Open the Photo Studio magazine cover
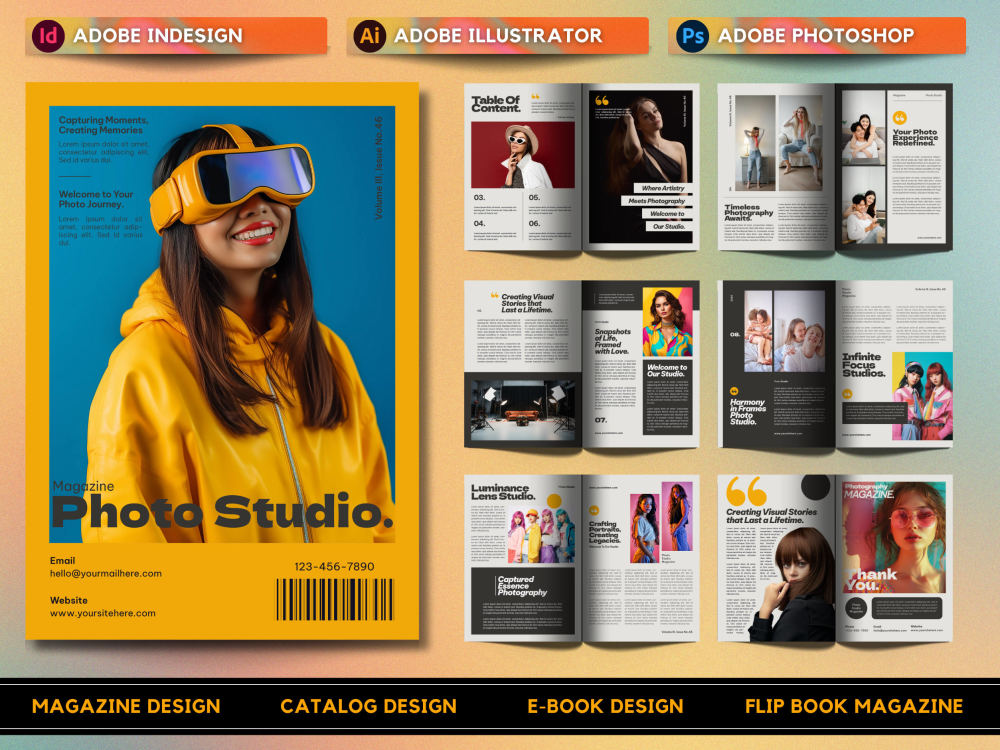Image resolution: width=1000 pixels, height=750 pixels. click(222, 361)
